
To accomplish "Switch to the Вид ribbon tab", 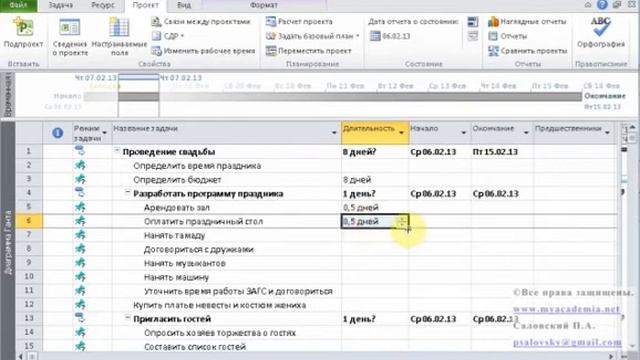I will click(184, 5).
